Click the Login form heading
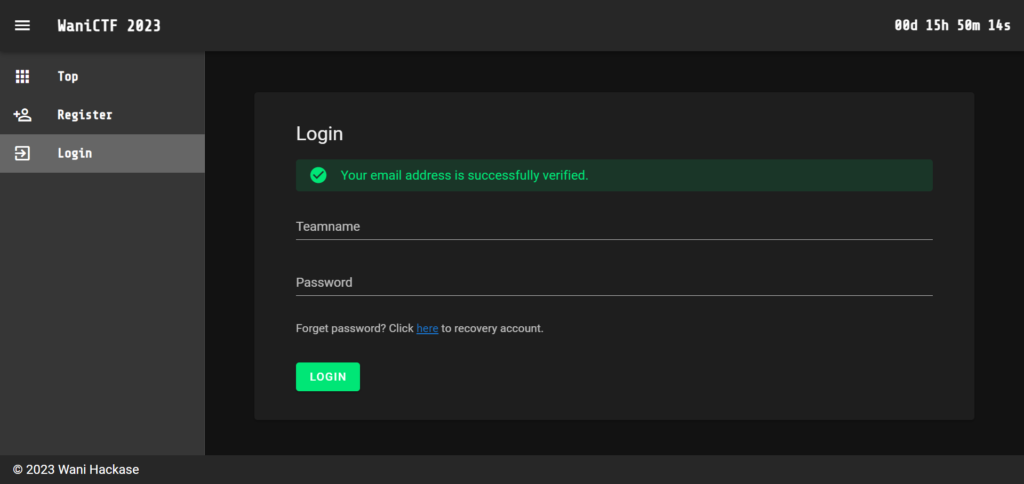 (x=319, y=134)
